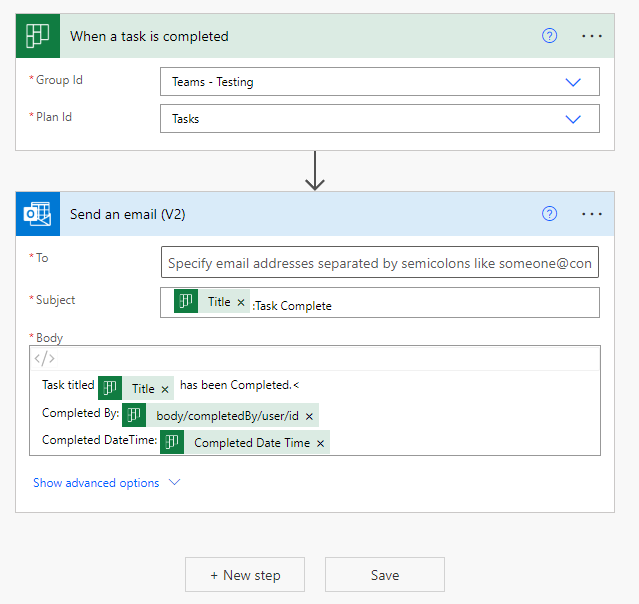Screen dimensions: 639x604
Task: Click the To email address field
Action: click(x=380, y=262)
